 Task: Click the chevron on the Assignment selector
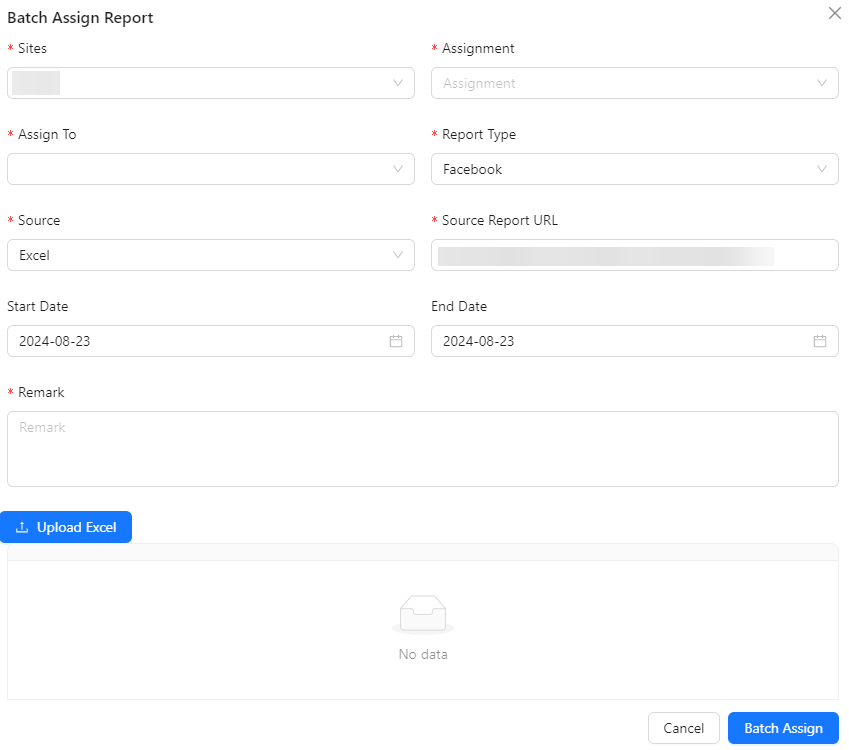tap(823, 83)
